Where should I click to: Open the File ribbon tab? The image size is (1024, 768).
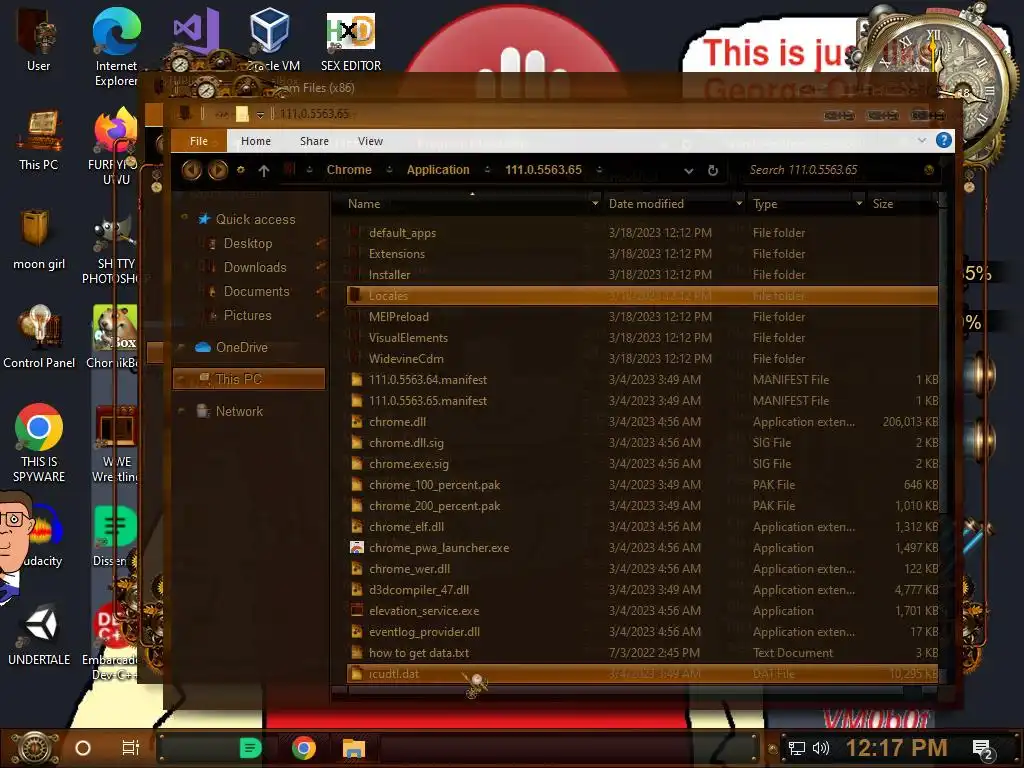pyautogui.click(x=199, y=141)
